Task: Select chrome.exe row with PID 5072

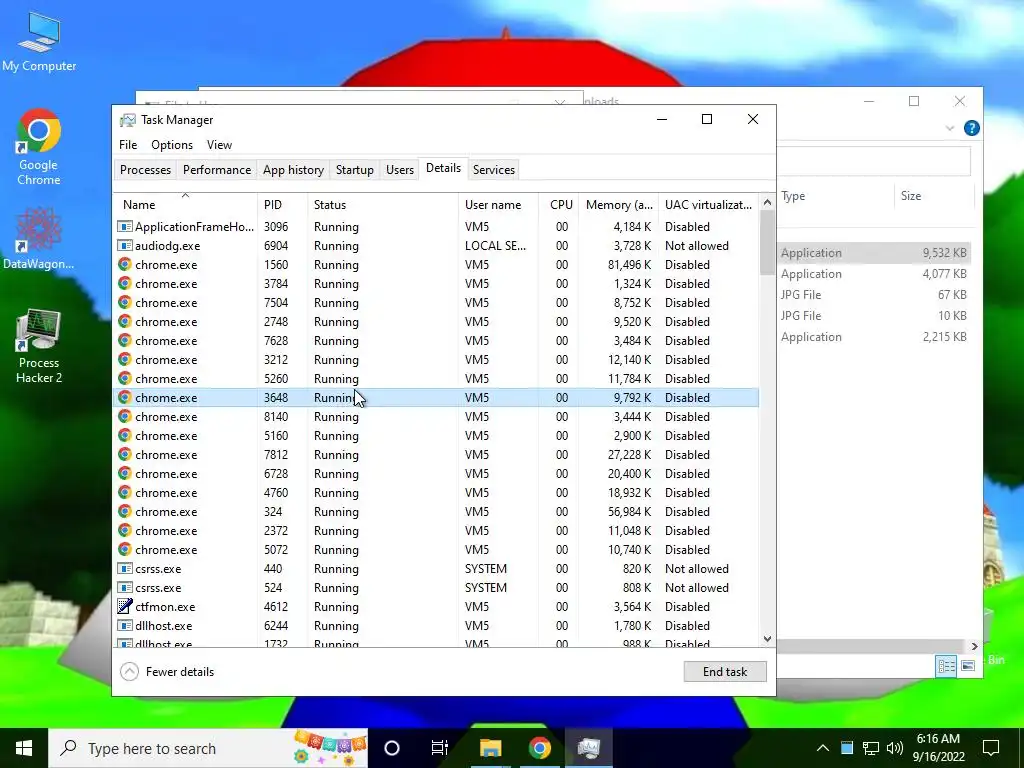Action: [436, 549]
